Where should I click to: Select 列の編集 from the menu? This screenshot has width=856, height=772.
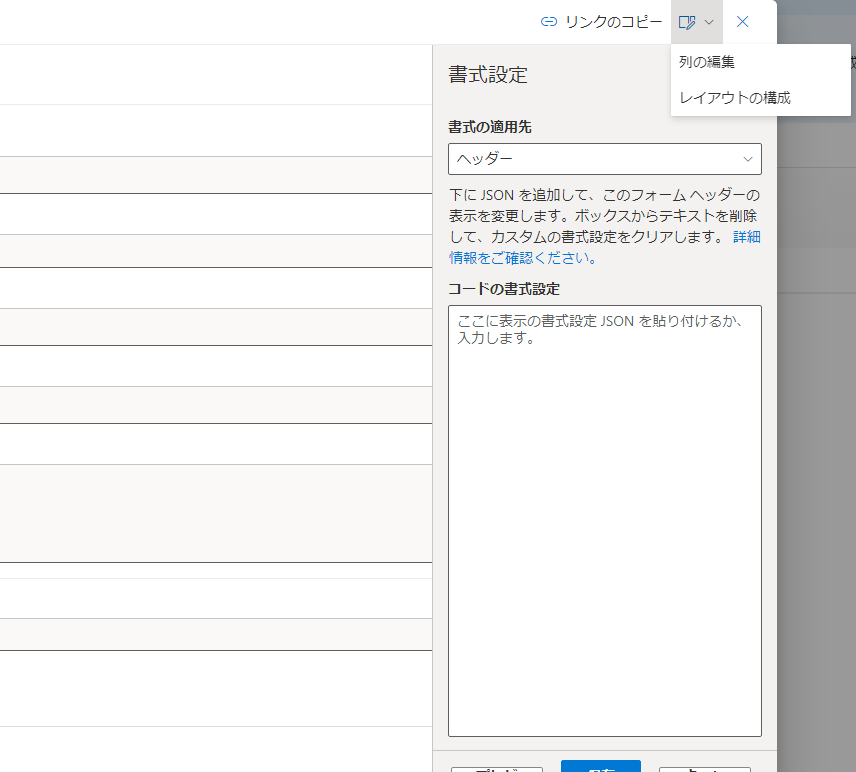pyautogui.click(x=707, y=62)
